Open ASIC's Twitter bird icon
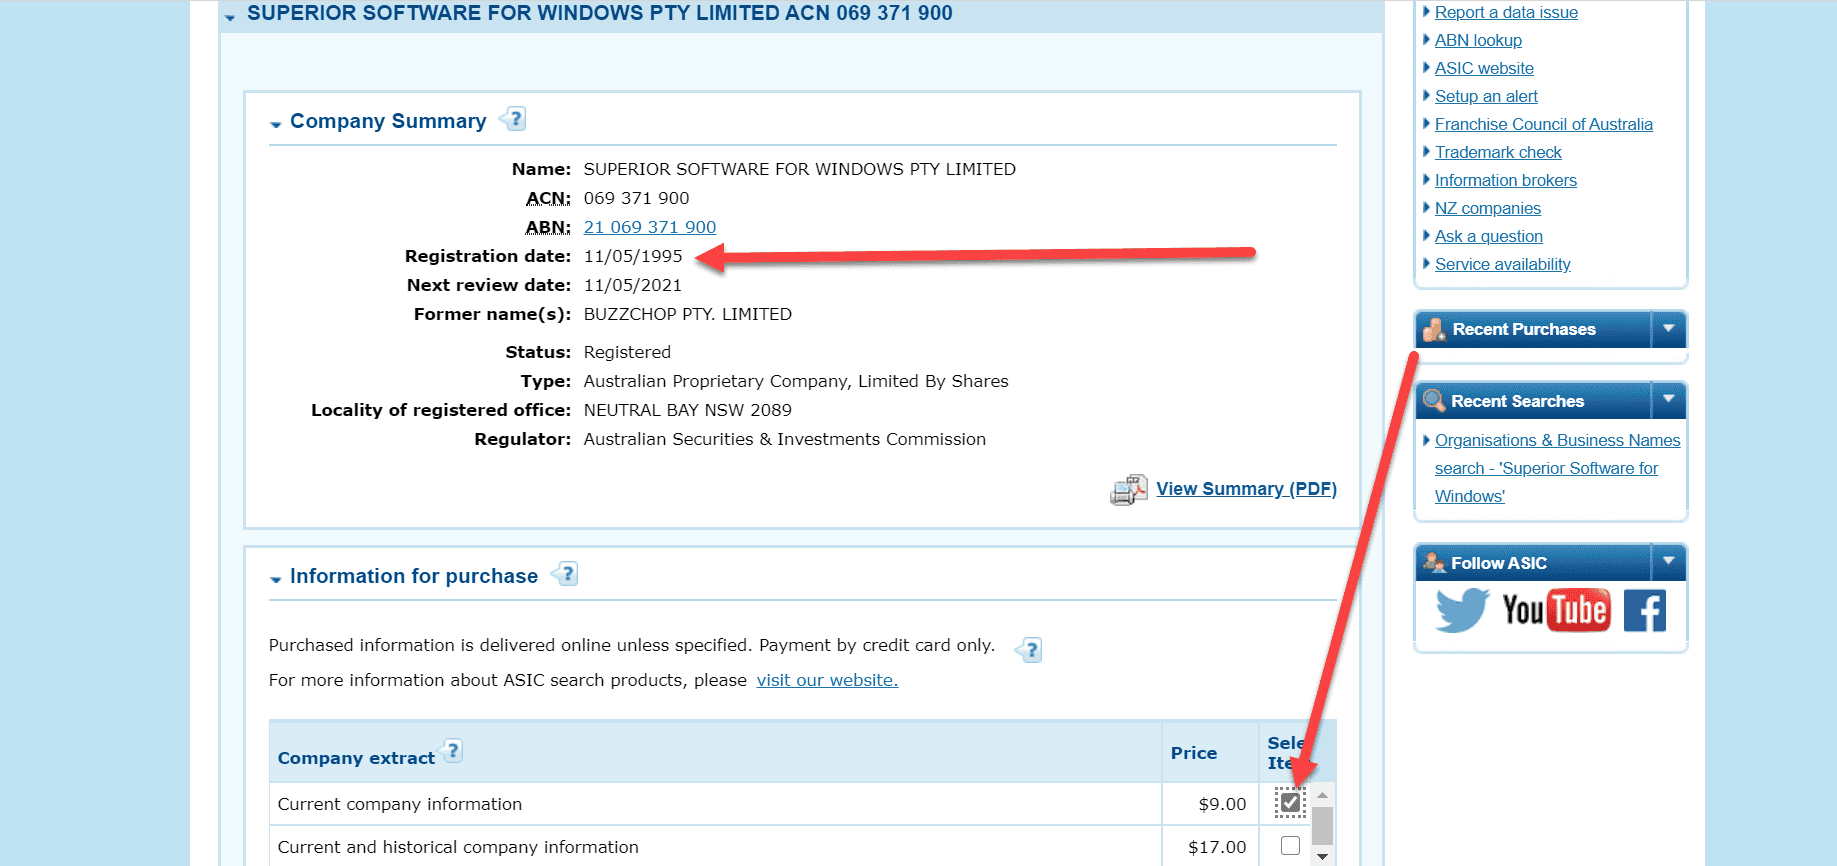1837x866 pixels. pos(1461,610)
